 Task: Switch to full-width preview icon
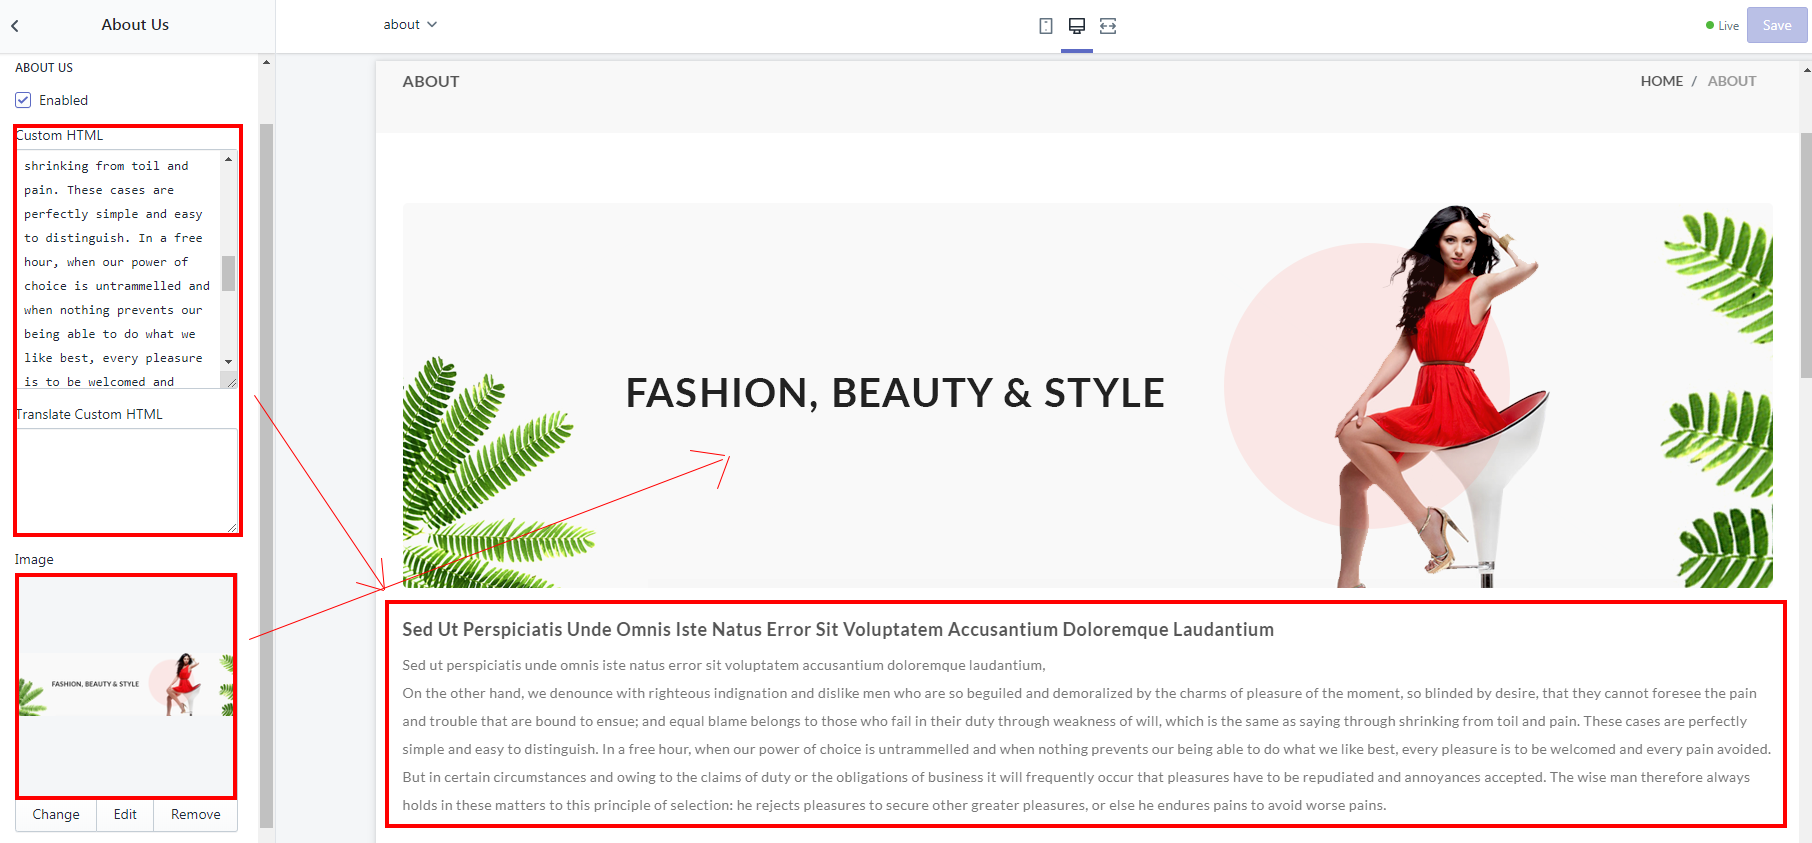tap(1108, 26)
